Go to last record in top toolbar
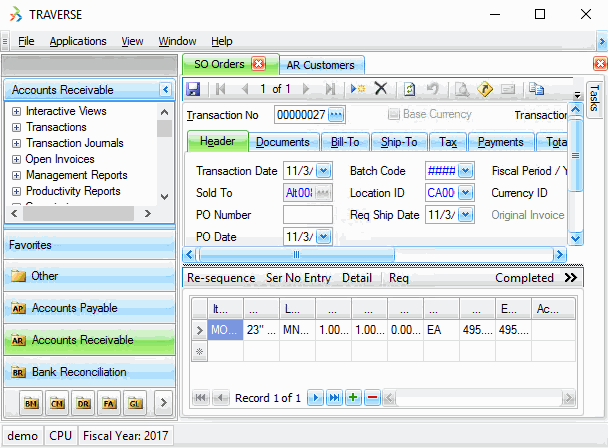 (330, 89)
